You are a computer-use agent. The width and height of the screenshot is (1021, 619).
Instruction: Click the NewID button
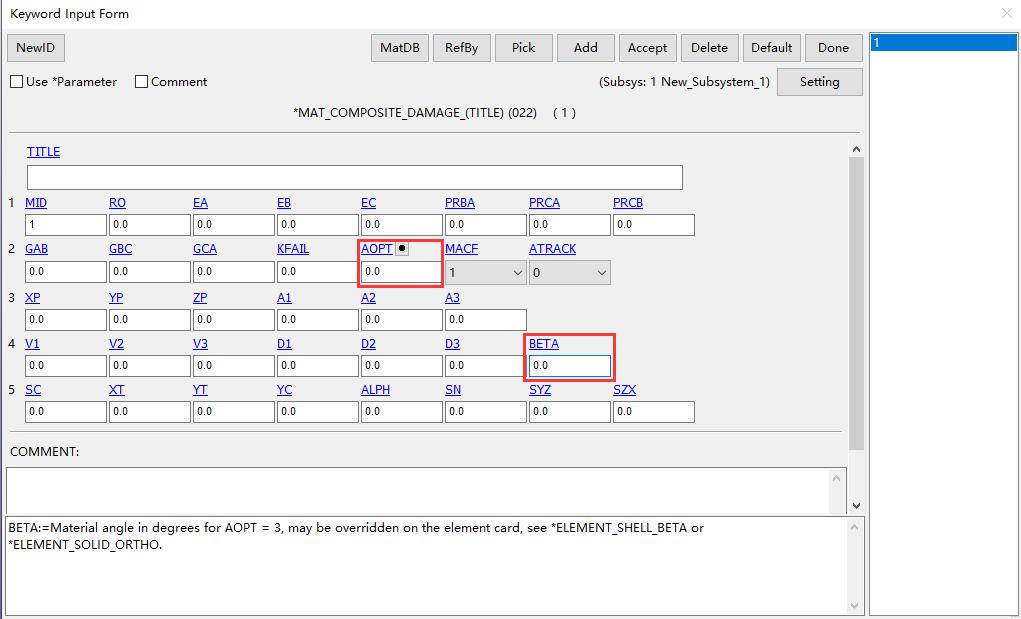36,48
